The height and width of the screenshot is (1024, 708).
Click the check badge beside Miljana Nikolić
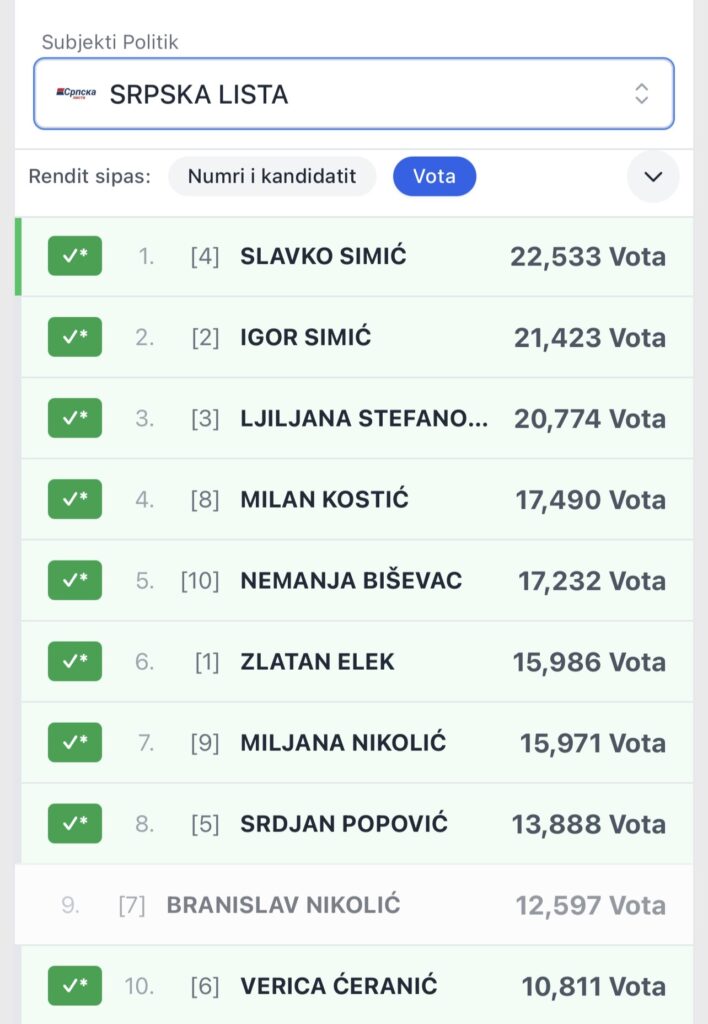75,742
